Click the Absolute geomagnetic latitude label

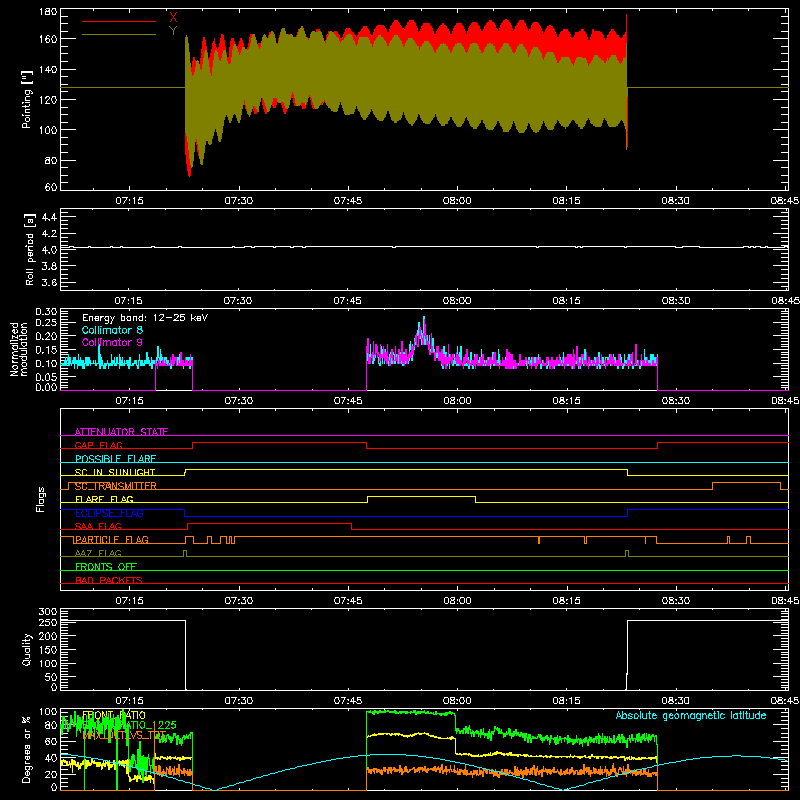(x=691, y=715)
